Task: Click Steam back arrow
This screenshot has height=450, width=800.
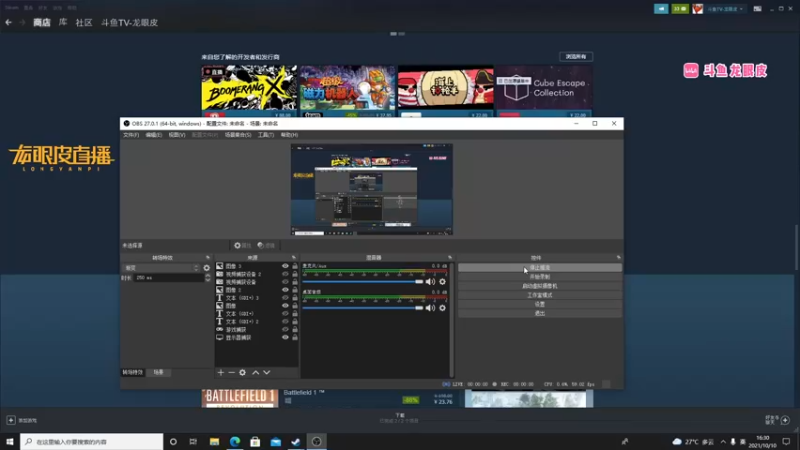Action: click(9, 22)
